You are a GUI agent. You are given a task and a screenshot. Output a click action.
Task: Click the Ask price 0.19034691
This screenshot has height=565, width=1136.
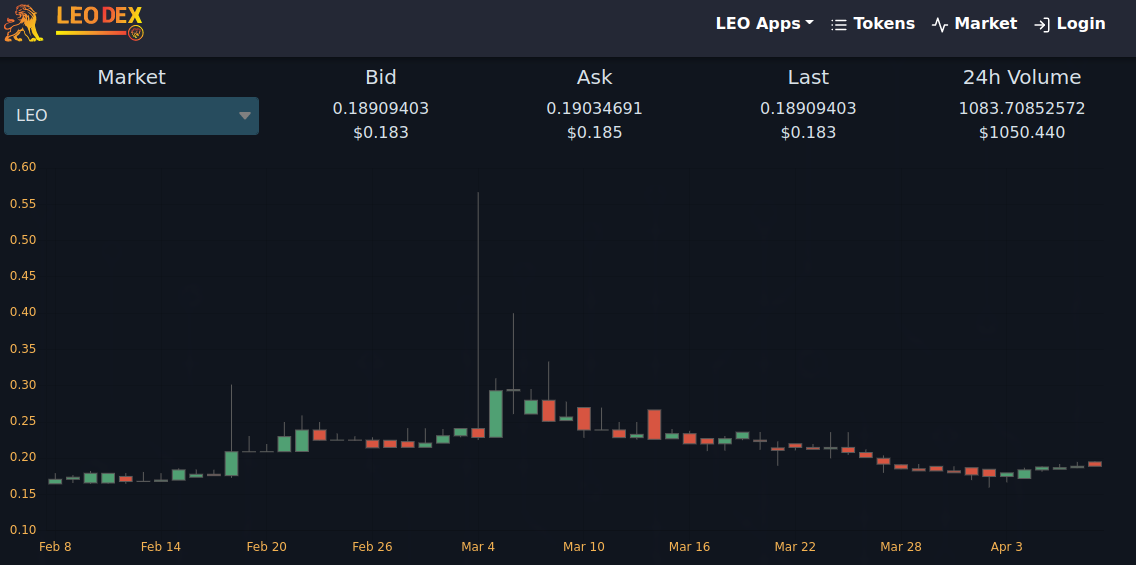coord(595,109)
